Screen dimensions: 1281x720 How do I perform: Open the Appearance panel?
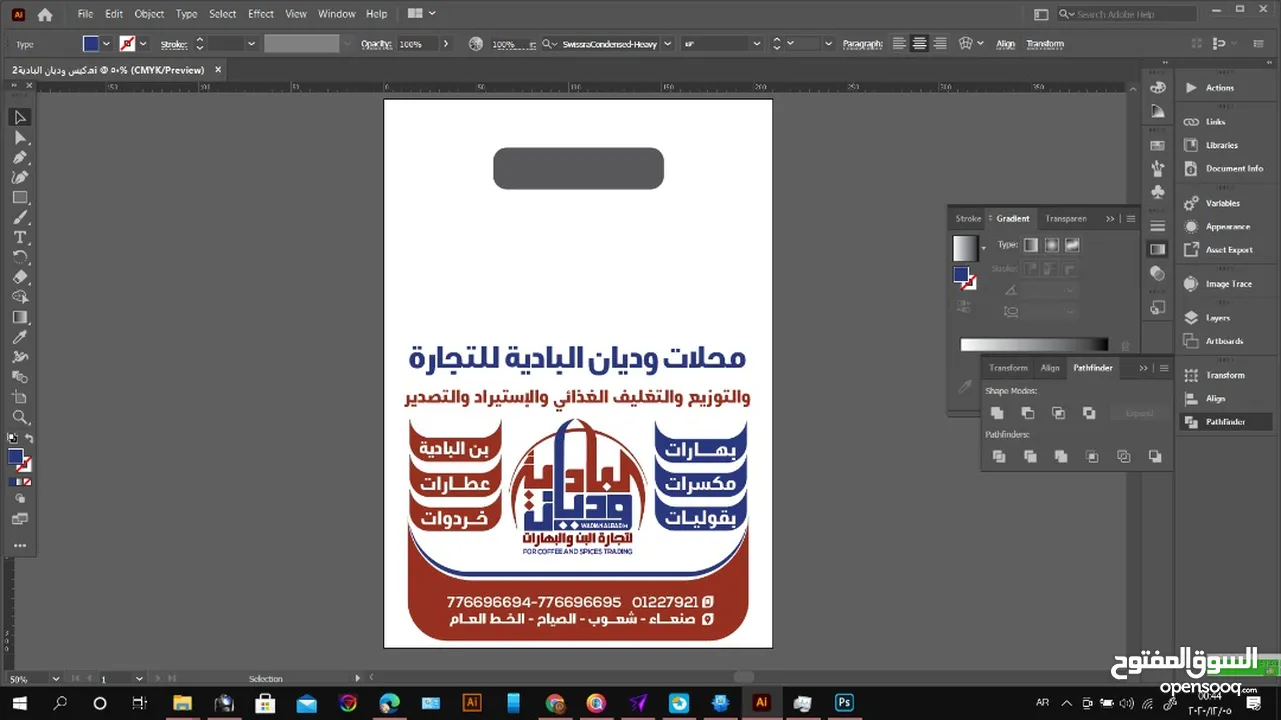(1228, 227)
